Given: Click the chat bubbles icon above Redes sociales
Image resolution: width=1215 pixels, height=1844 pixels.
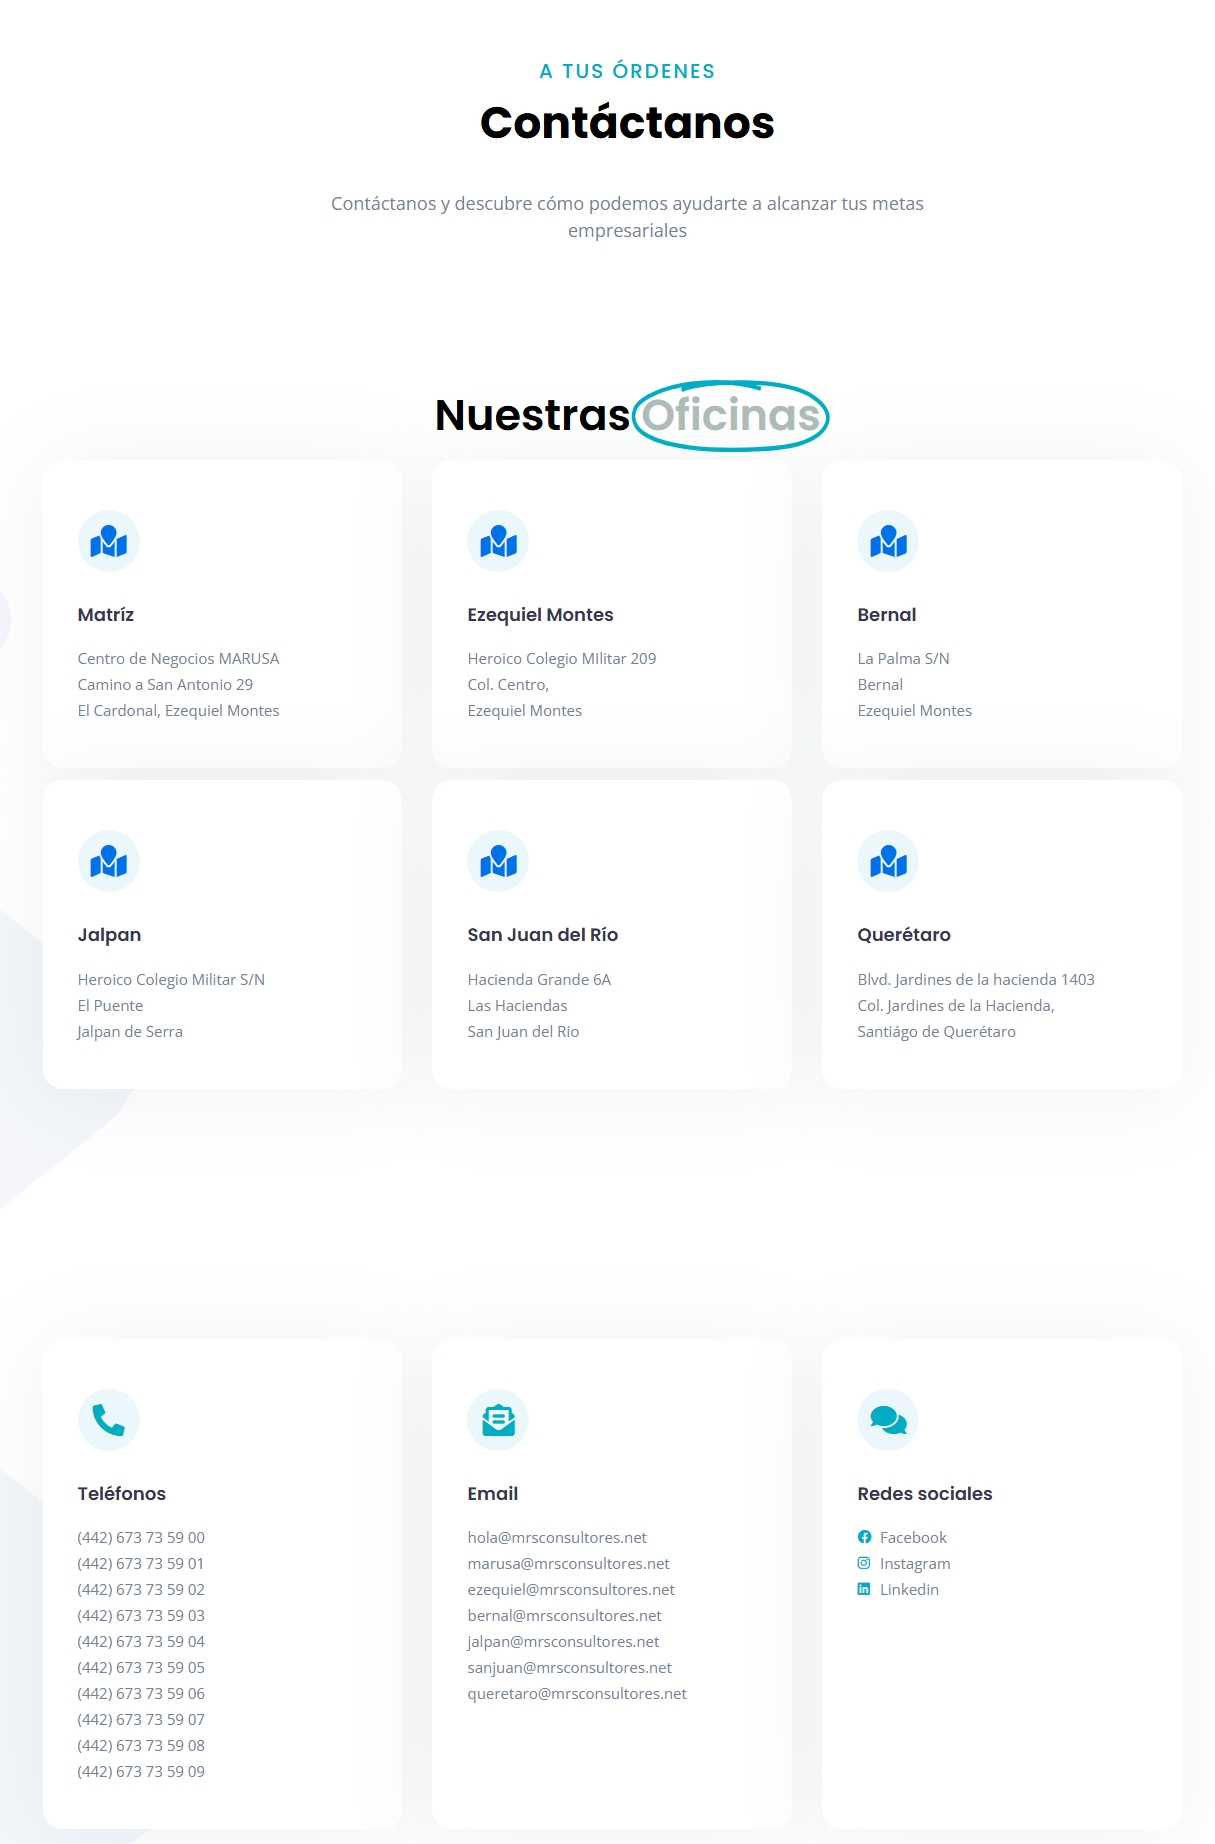Looking at the screenshot, I should pyautogui.click(x=888, y=1420).
